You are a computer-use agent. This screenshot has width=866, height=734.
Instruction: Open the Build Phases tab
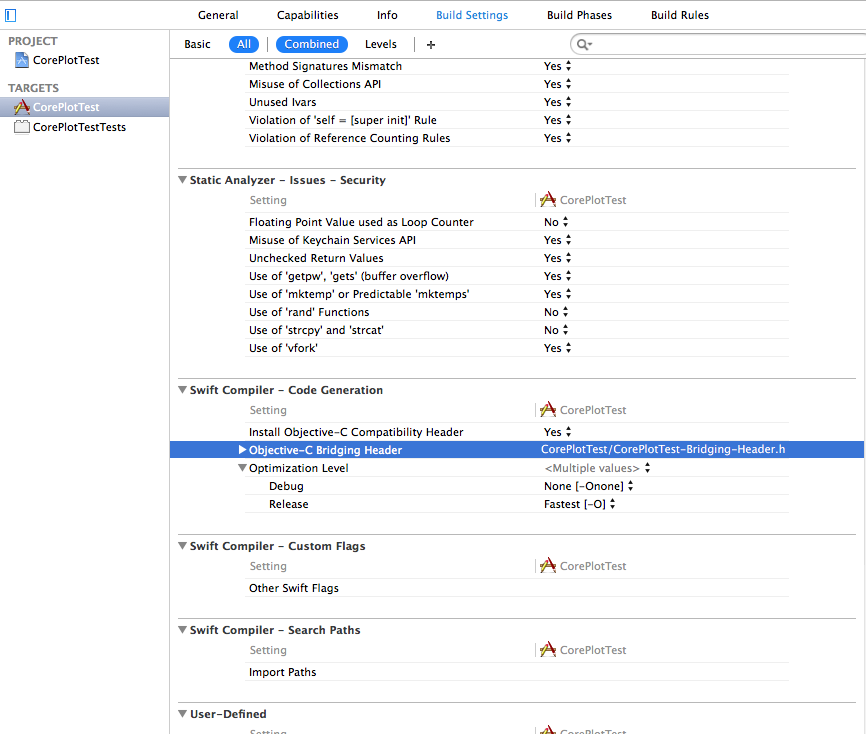579,15
